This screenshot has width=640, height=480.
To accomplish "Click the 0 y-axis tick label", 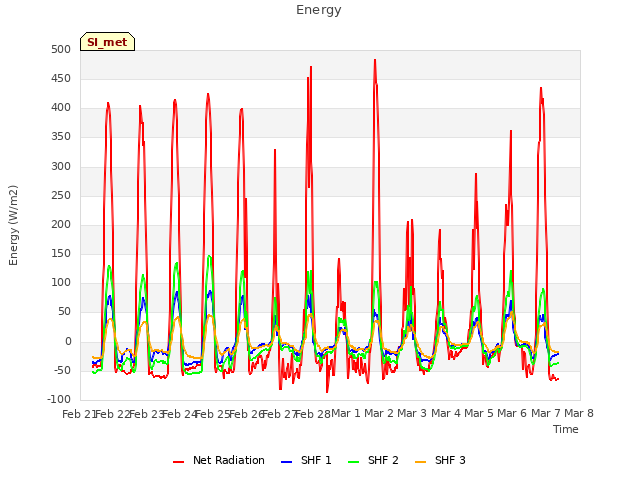I will (68, 341).
